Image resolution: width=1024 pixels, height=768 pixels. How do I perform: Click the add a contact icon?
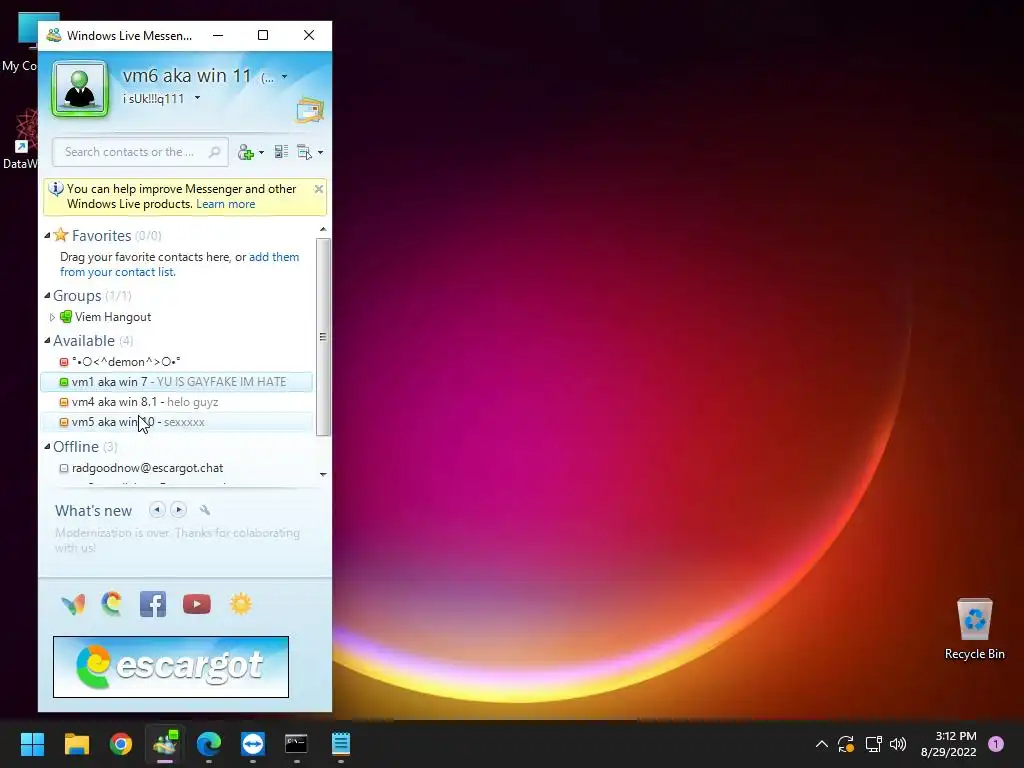pos(246,152)
